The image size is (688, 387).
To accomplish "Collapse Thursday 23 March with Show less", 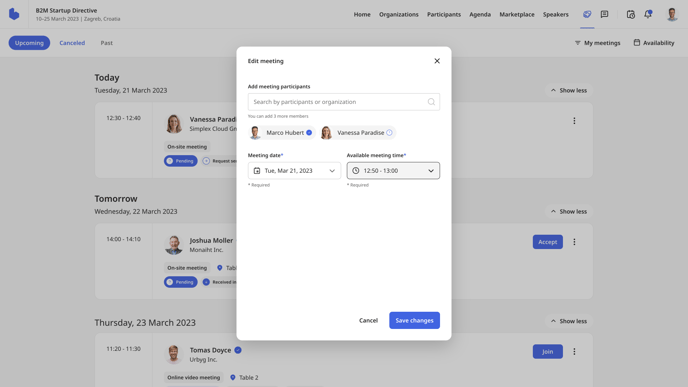I will pos(568,321).
